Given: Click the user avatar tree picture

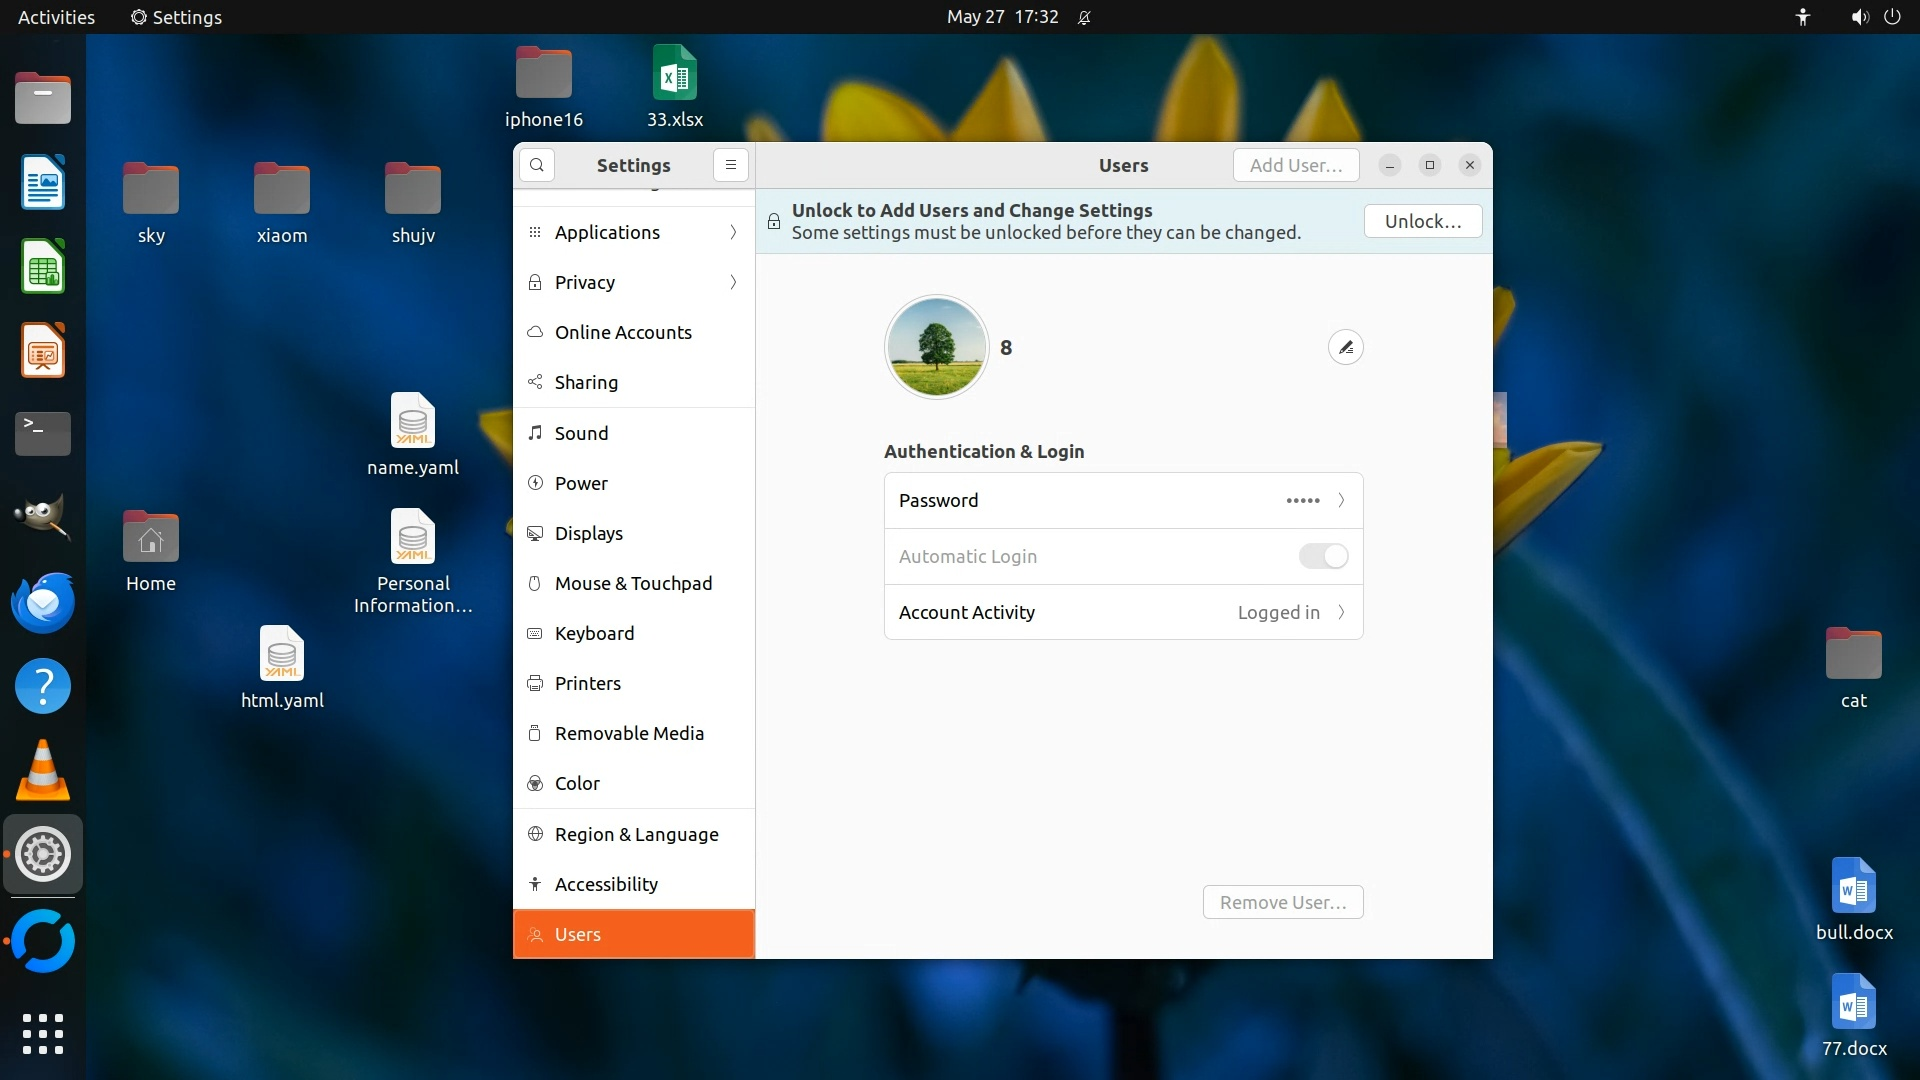Looking at the screenshot, I should coord(936,347).
